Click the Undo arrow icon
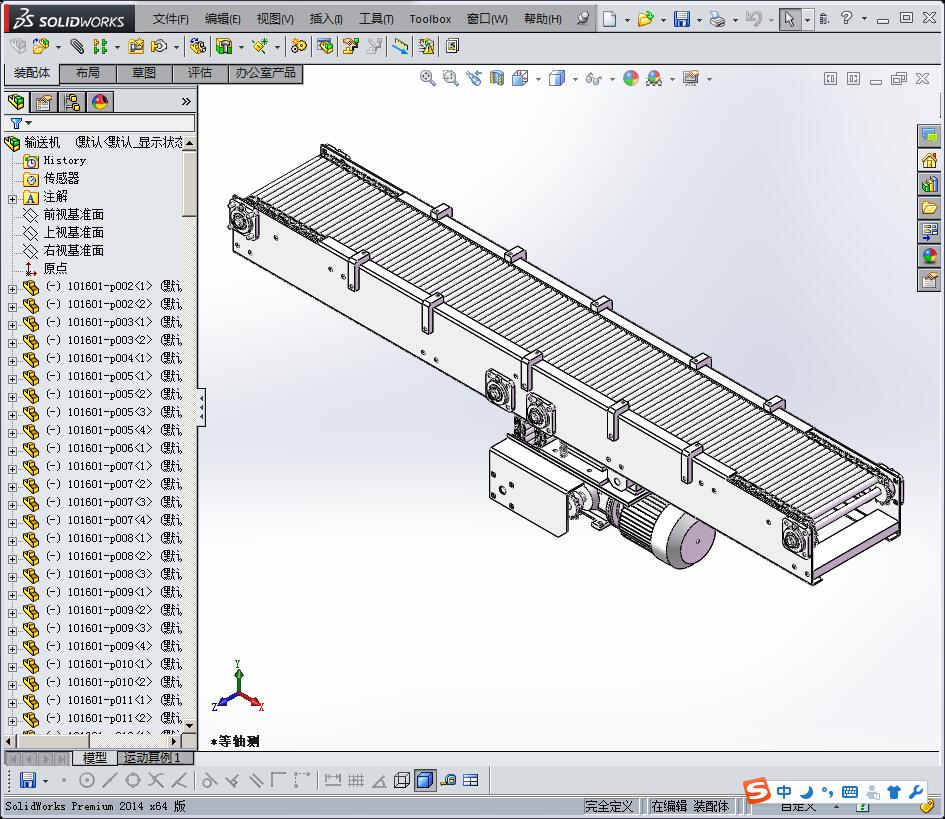The image size is (945, 819). pyautogui.click(x=753, y=18)
